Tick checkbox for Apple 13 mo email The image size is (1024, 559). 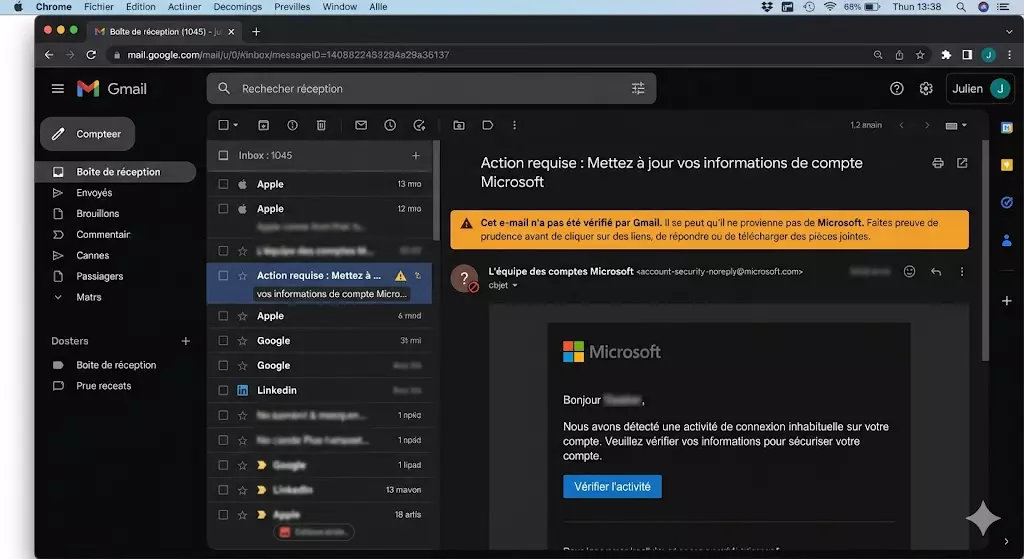point(223,184)
